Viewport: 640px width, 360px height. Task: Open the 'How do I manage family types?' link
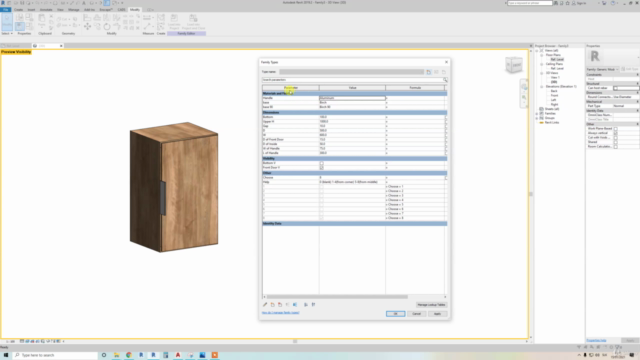pos(280,313)
